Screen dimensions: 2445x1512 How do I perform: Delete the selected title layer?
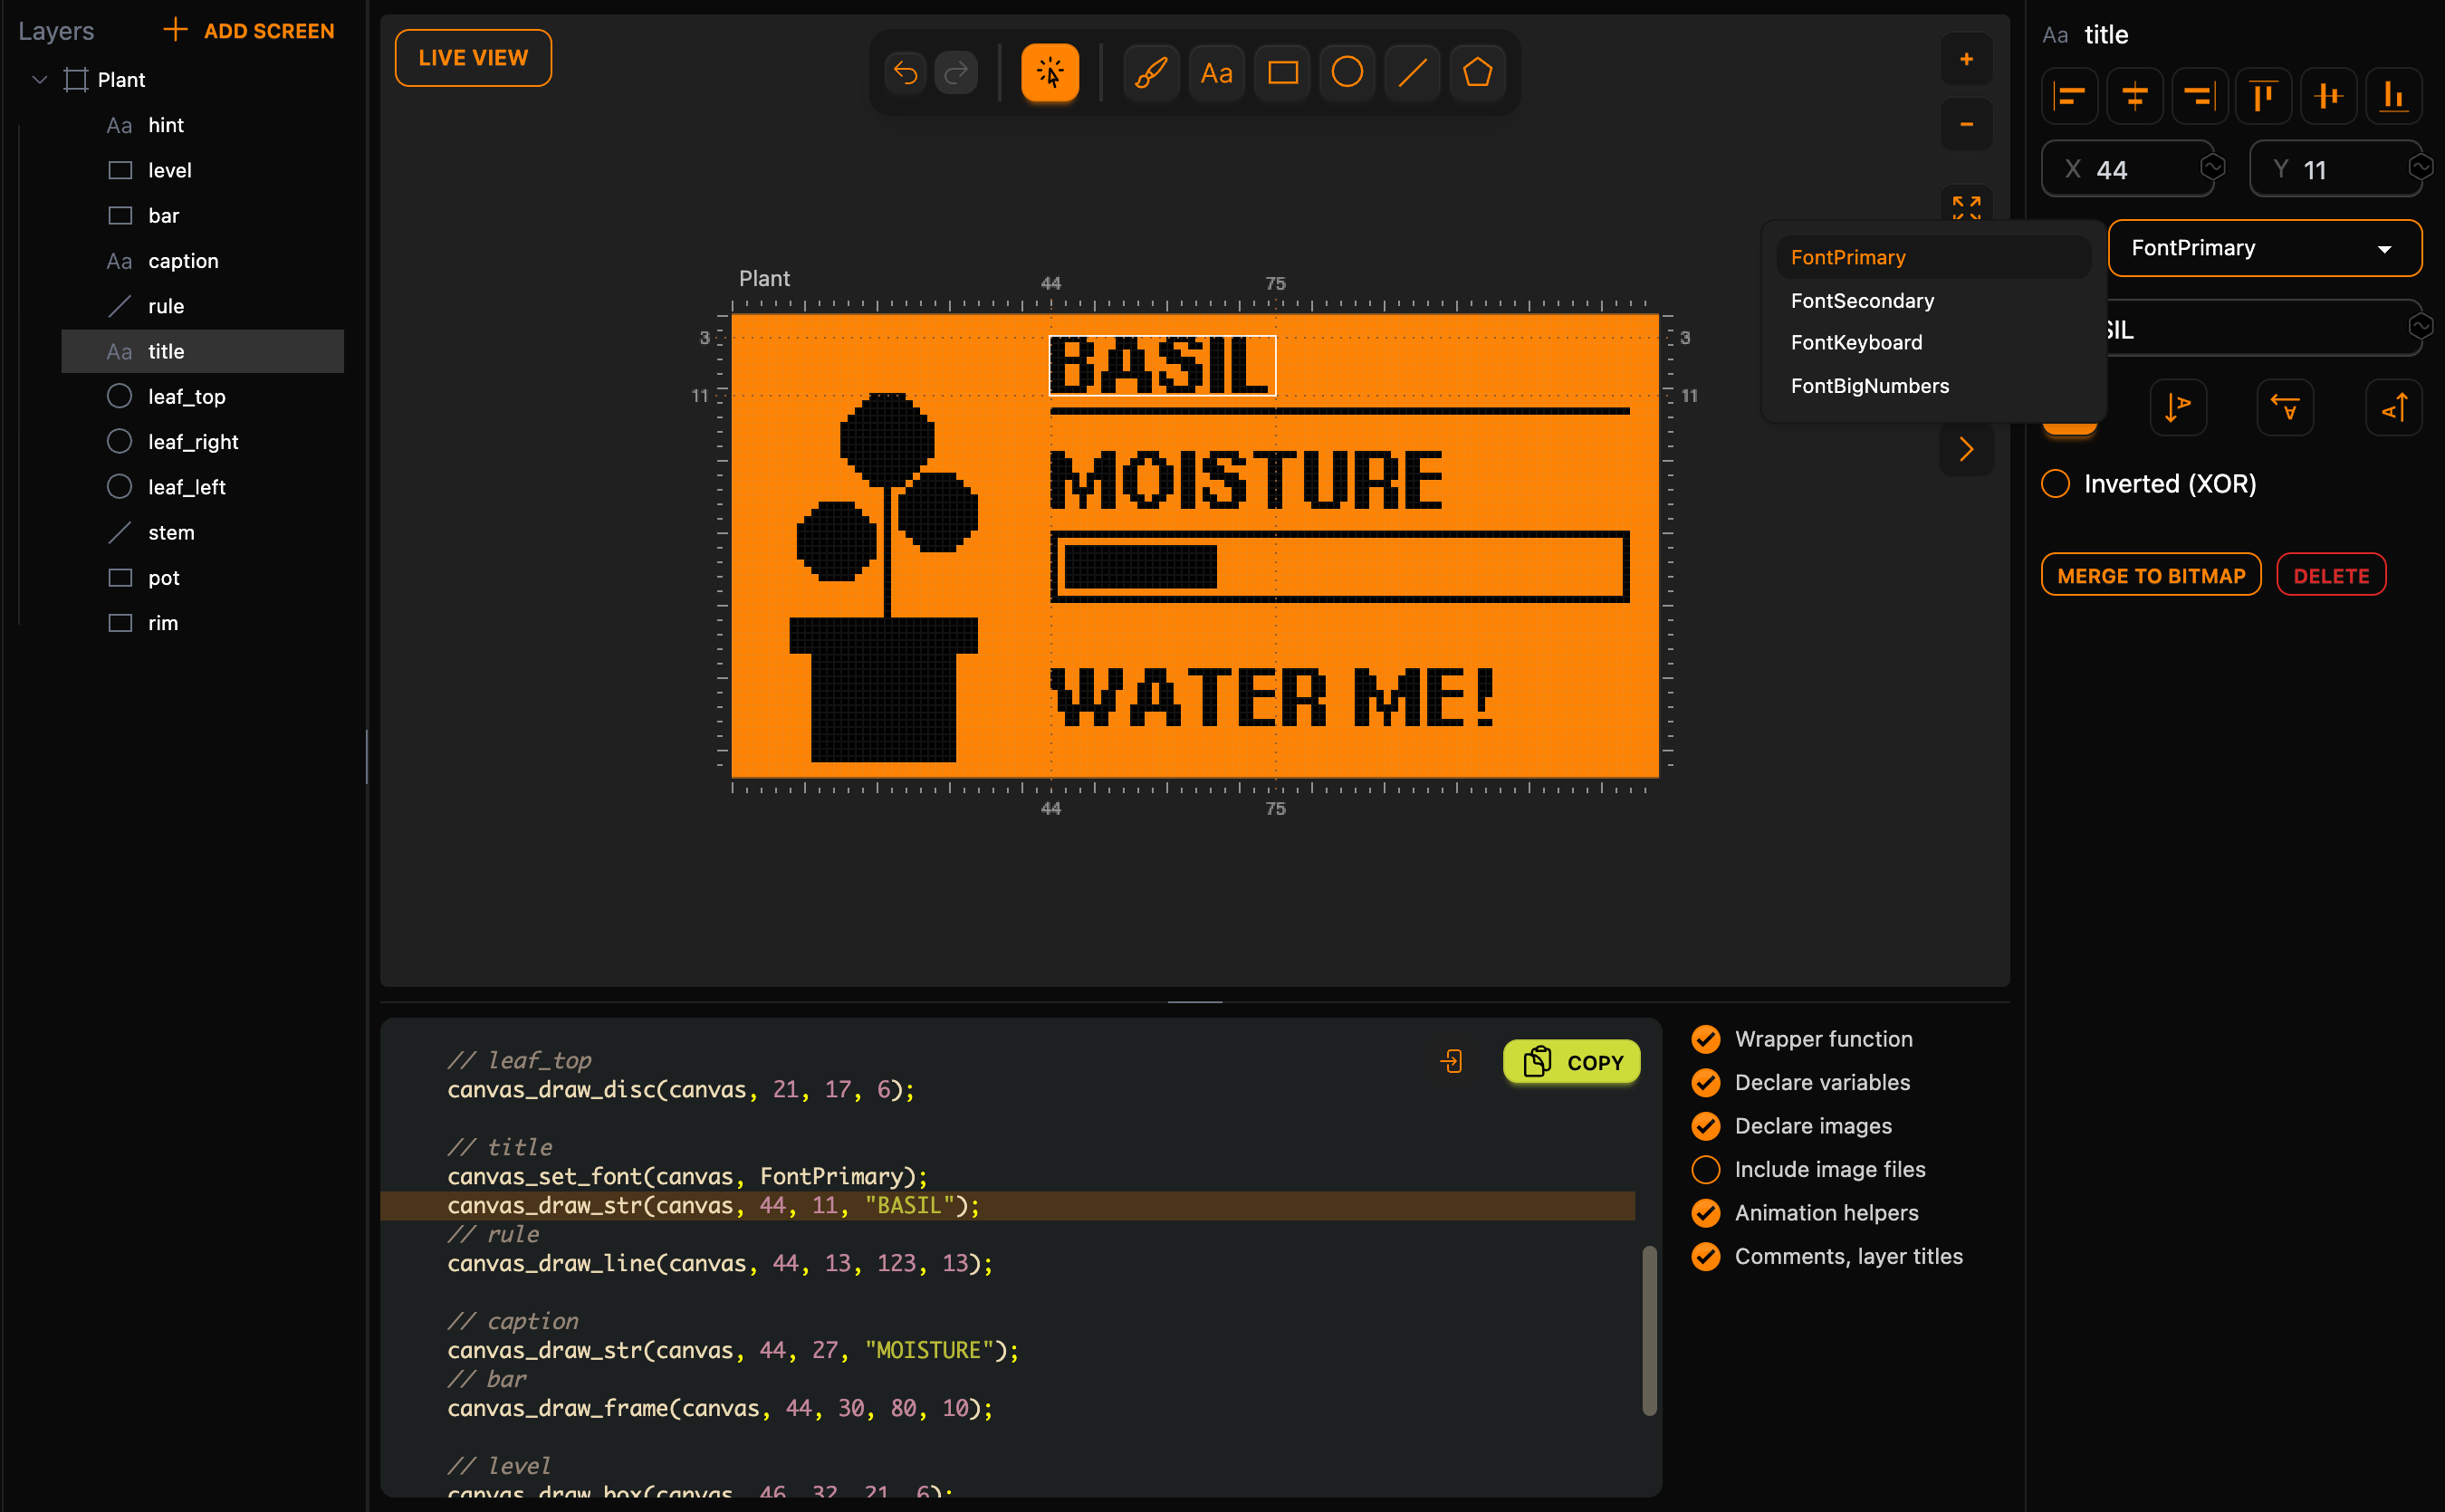click(2331, 575)
